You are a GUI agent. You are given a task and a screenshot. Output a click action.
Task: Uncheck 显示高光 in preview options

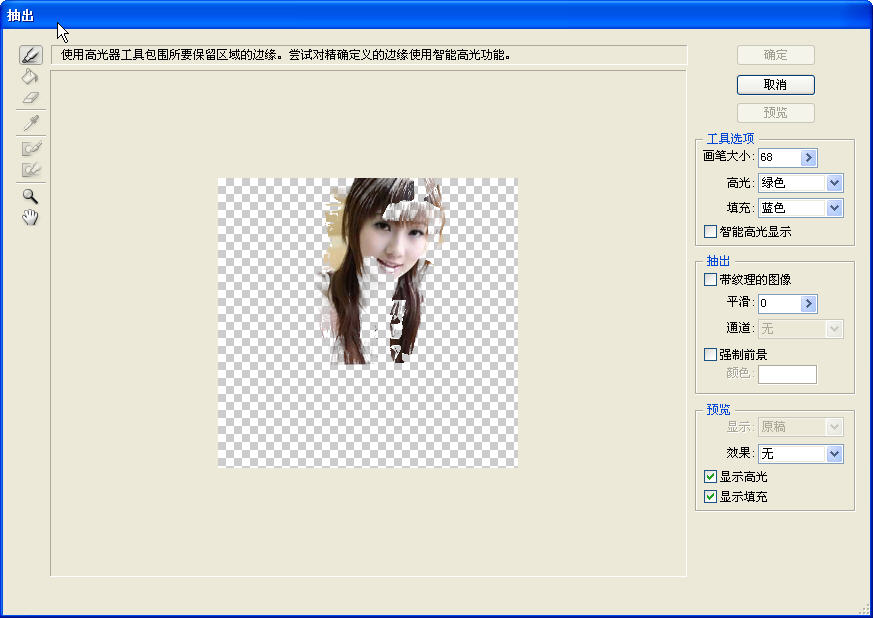coord(710,477)
